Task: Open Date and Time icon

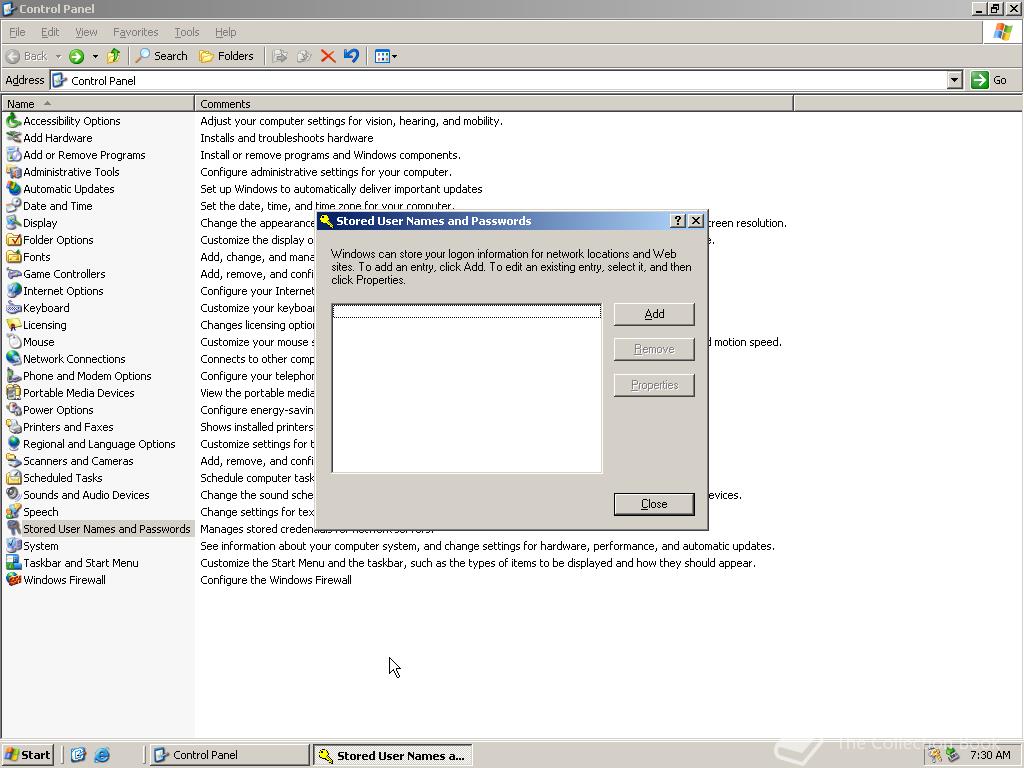Action: click(x=14, y=206)
